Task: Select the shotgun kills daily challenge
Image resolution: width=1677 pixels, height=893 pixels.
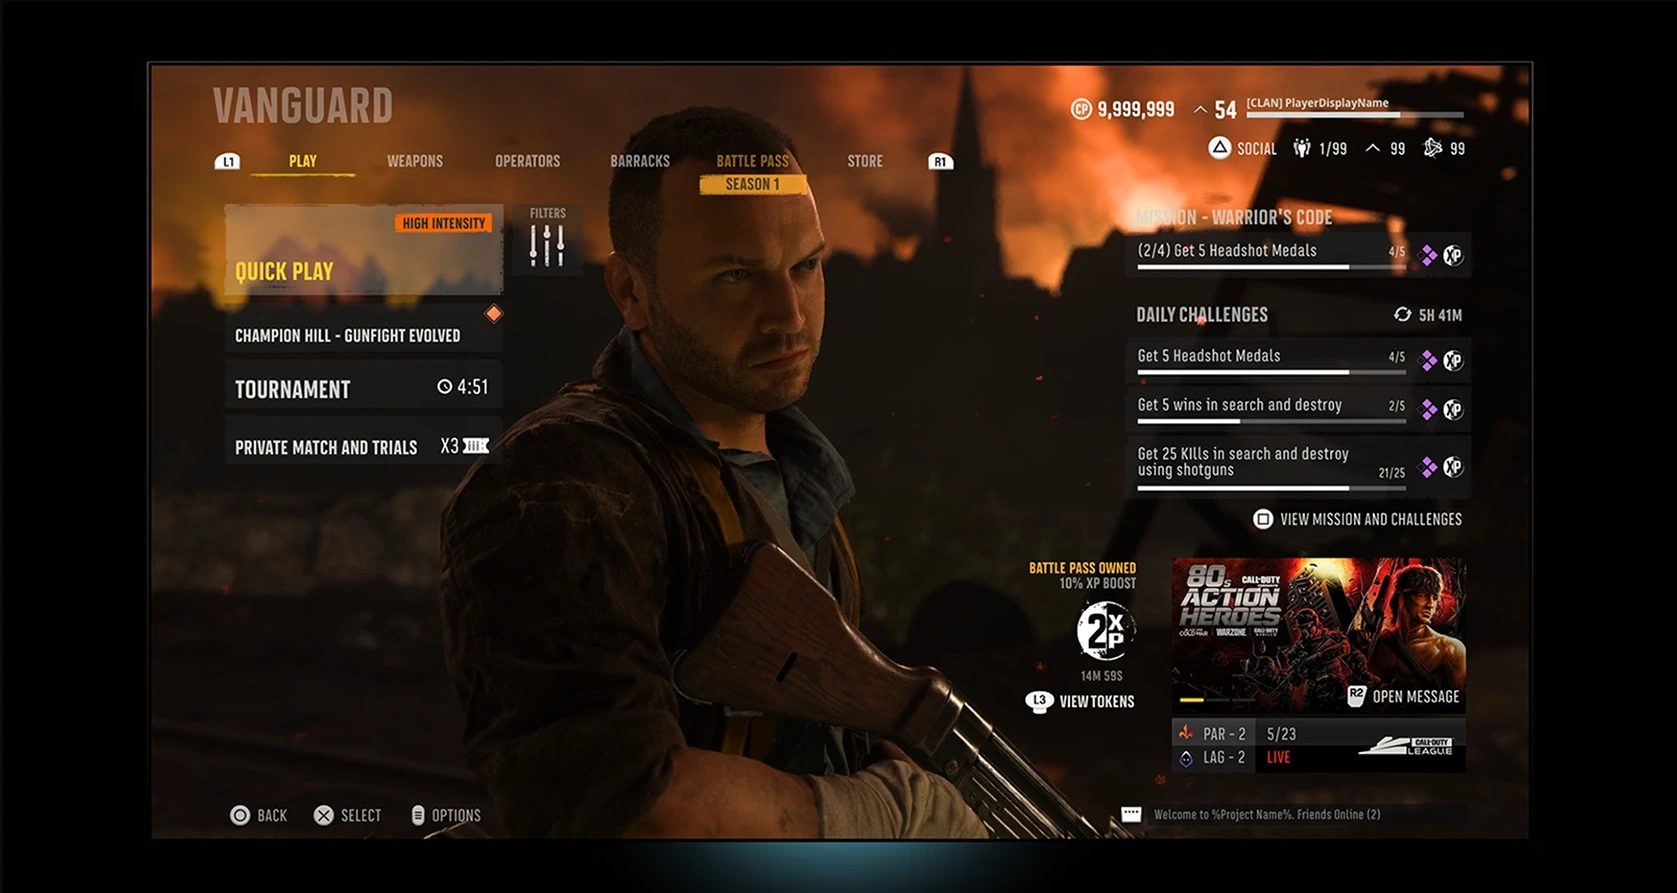Action: (x=1299, y=465)
